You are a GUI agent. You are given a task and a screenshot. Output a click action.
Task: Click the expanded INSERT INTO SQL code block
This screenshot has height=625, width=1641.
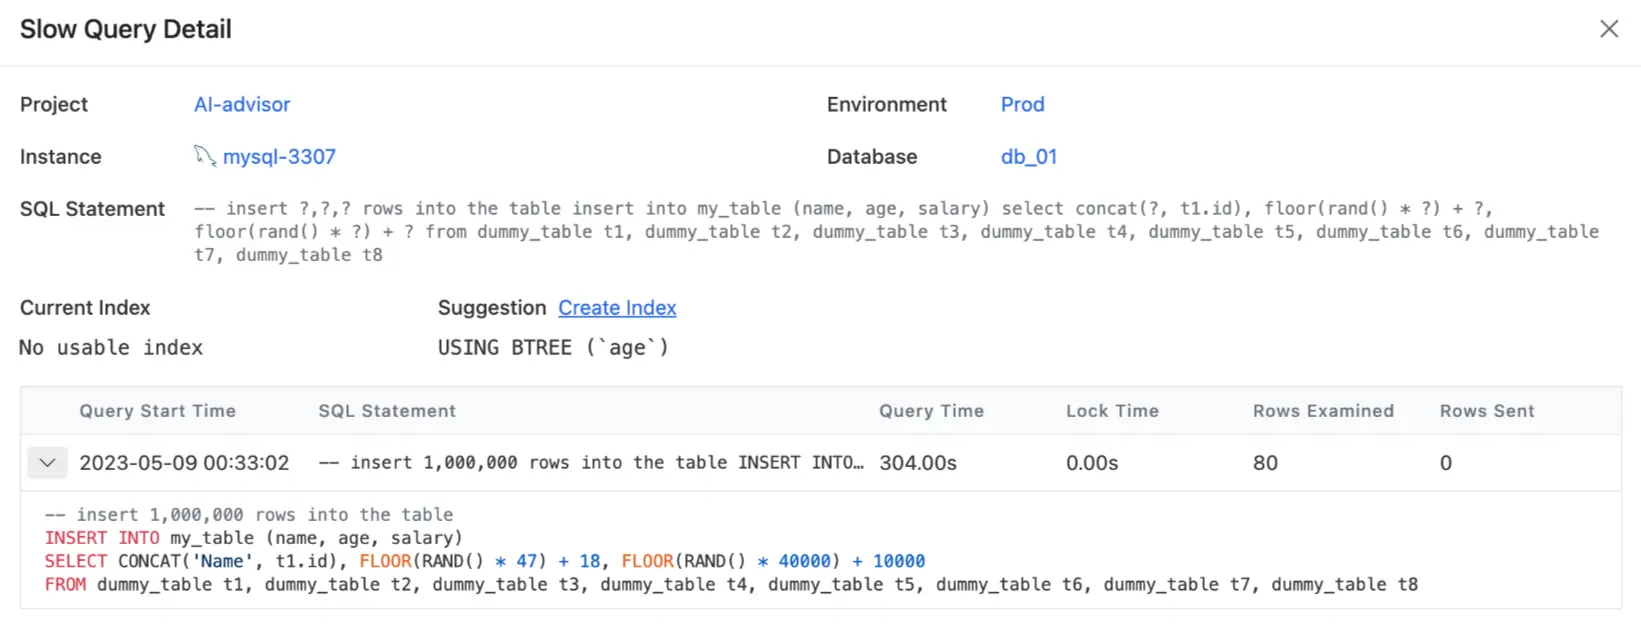(730, 550)
